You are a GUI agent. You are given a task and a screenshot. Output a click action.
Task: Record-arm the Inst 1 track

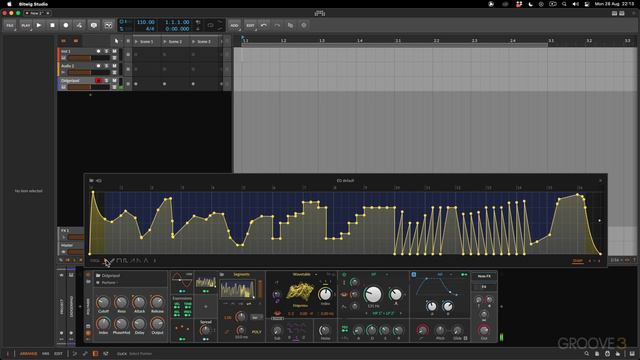point(98,51)
